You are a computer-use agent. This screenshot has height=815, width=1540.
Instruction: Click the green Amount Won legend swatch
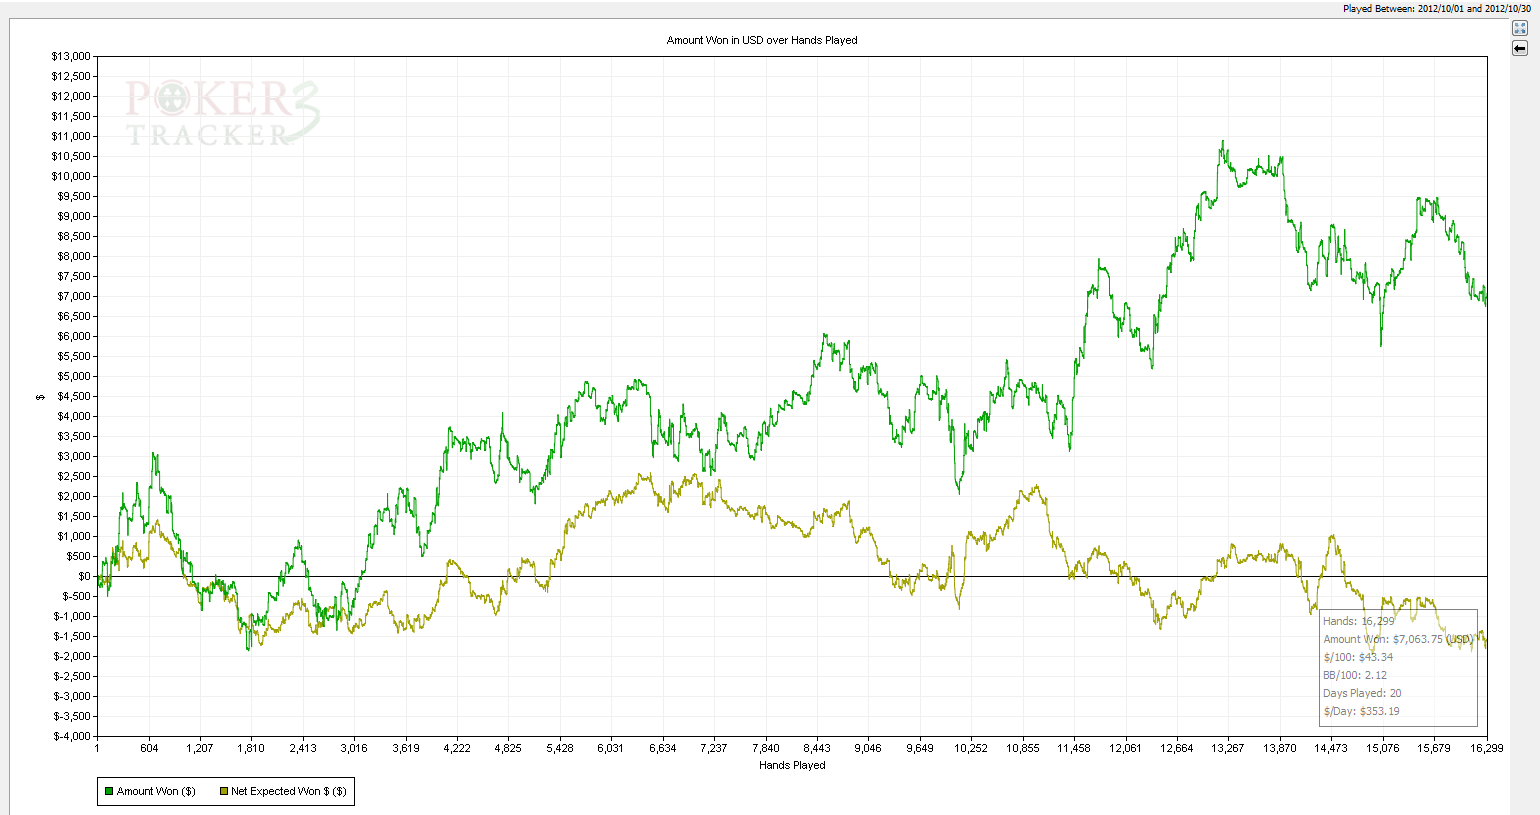pos(109,792)
